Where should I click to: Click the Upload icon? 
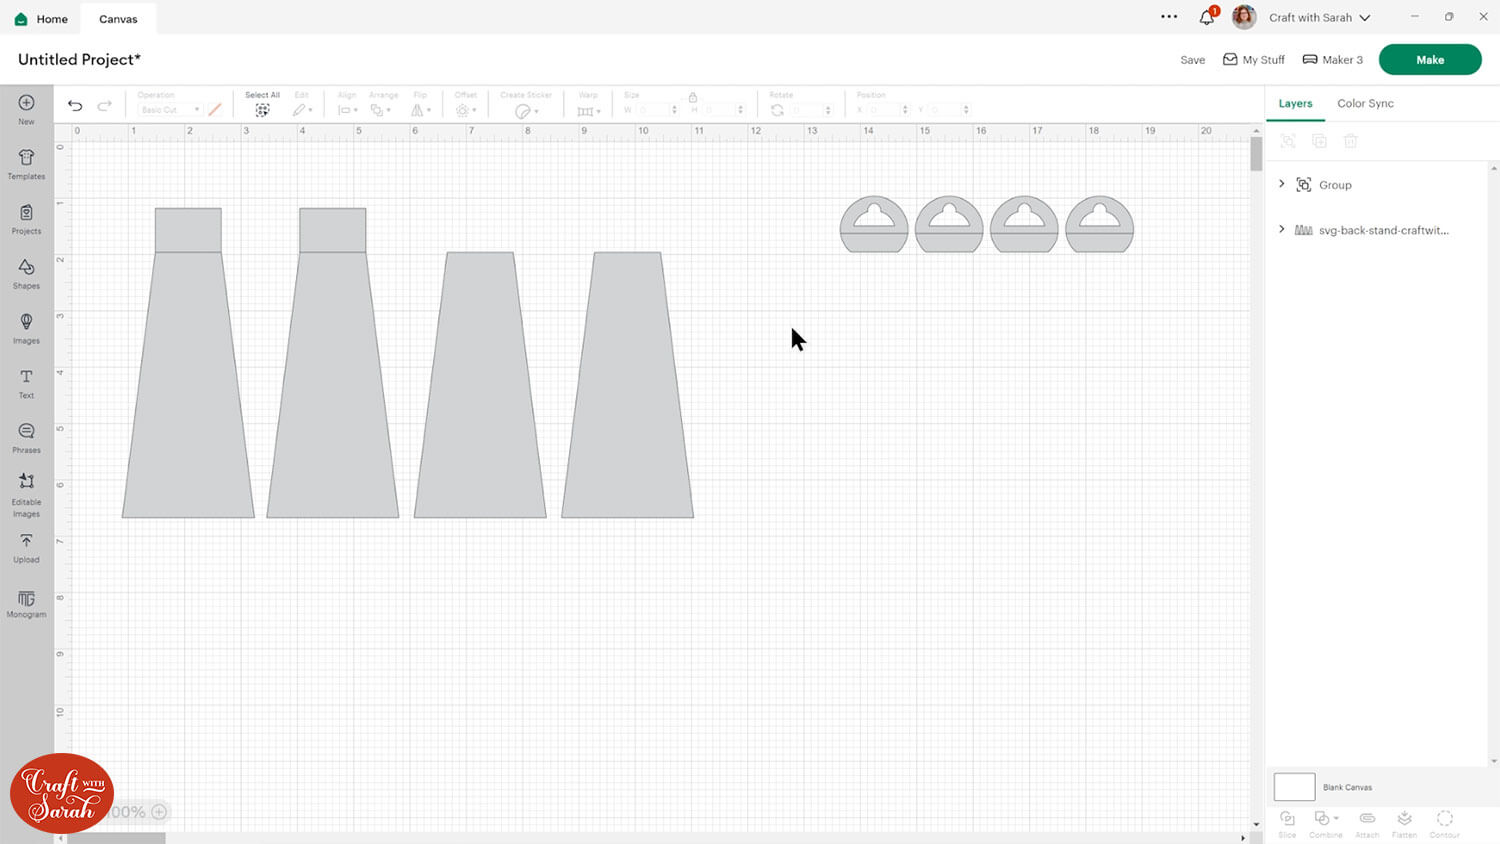[x=26, y=541]
